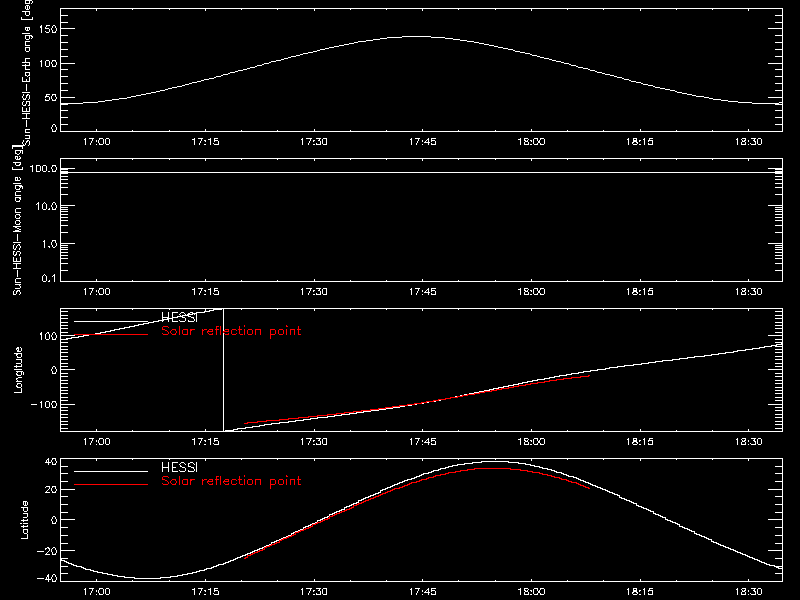Click 17:45 time label under the Longitude plot
This screenshot has height=600, width=800.
(422, 442)
